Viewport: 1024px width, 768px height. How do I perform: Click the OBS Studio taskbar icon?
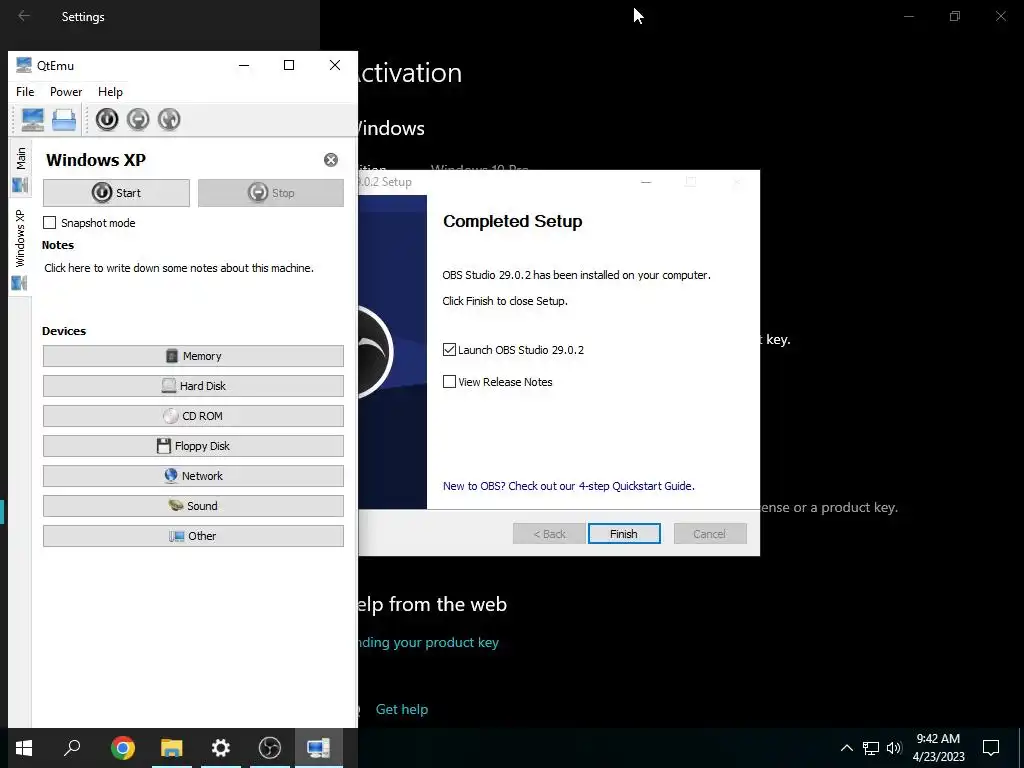point(270,748)
